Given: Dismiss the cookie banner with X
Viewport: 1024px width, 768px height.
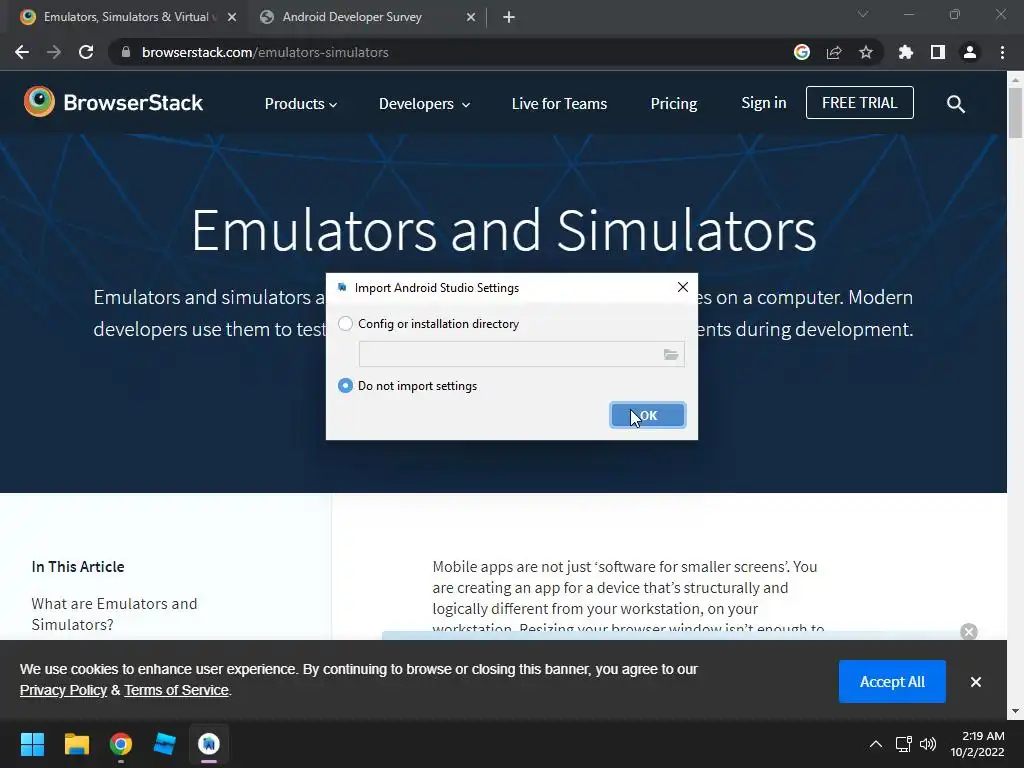Looking at the screenshot, I should coord(976,682).
